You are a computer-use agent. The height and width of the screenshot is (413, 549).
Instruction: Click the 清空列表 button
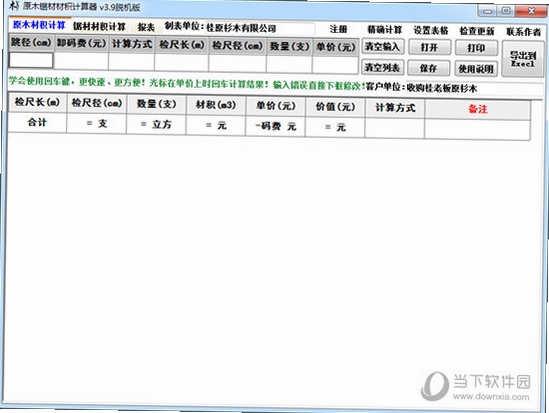(x=382, y=67)
